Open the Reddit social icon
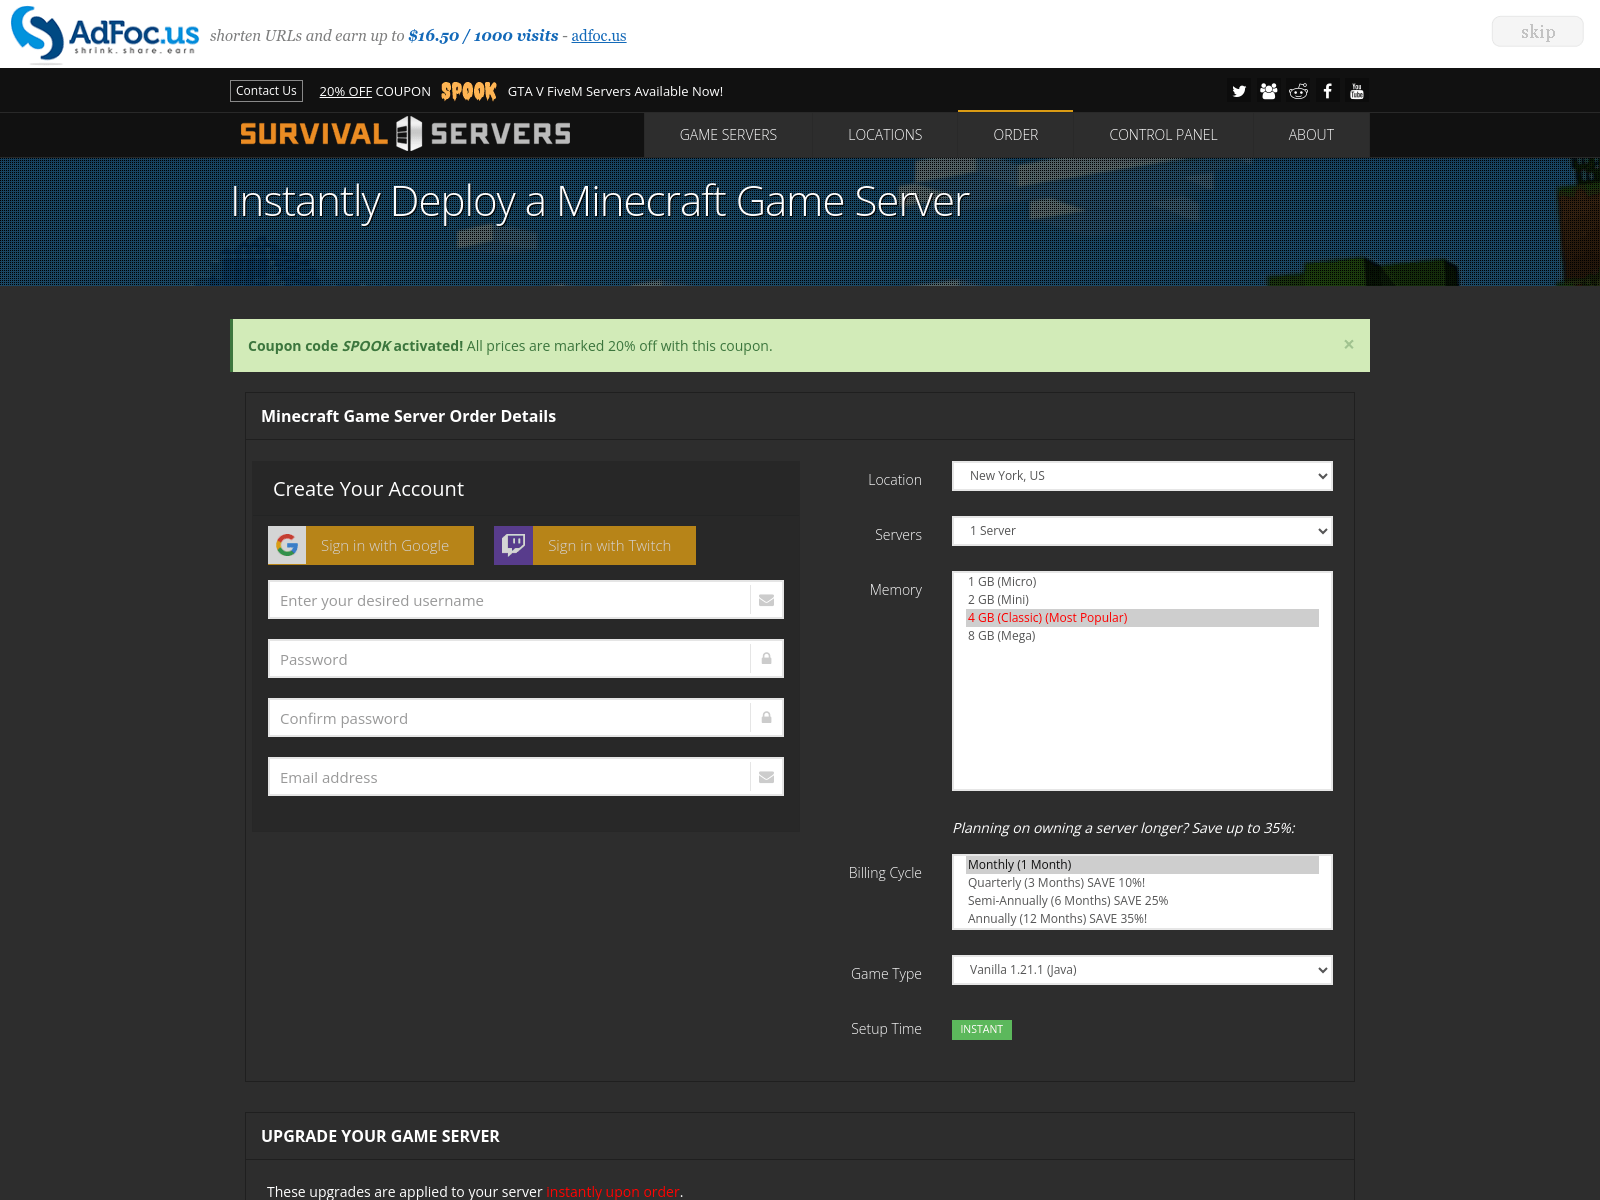The height and width of the screenshot is (1200, 1600). [x=1298, y=91]
